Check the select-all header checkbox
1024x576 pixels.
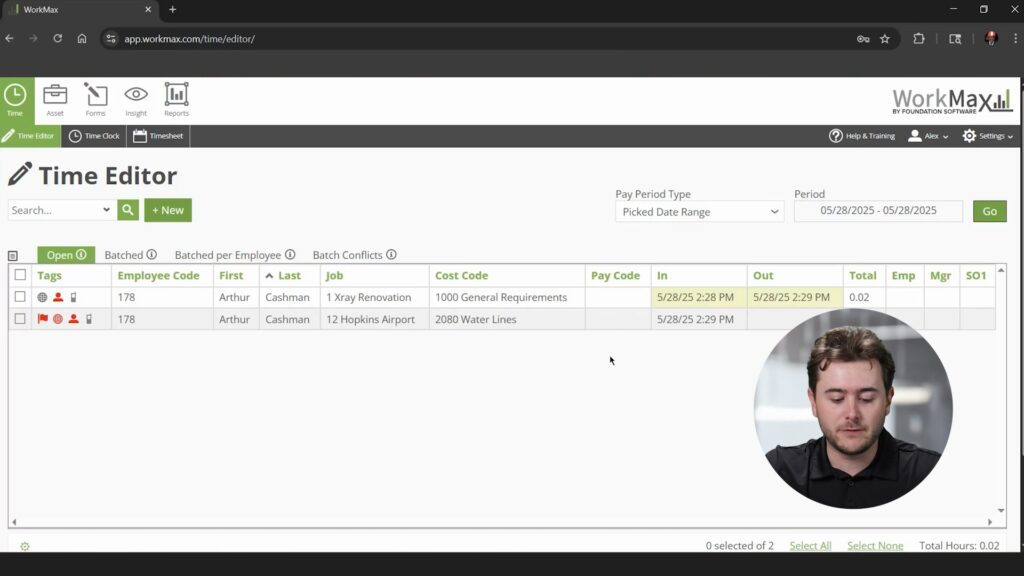20,275
